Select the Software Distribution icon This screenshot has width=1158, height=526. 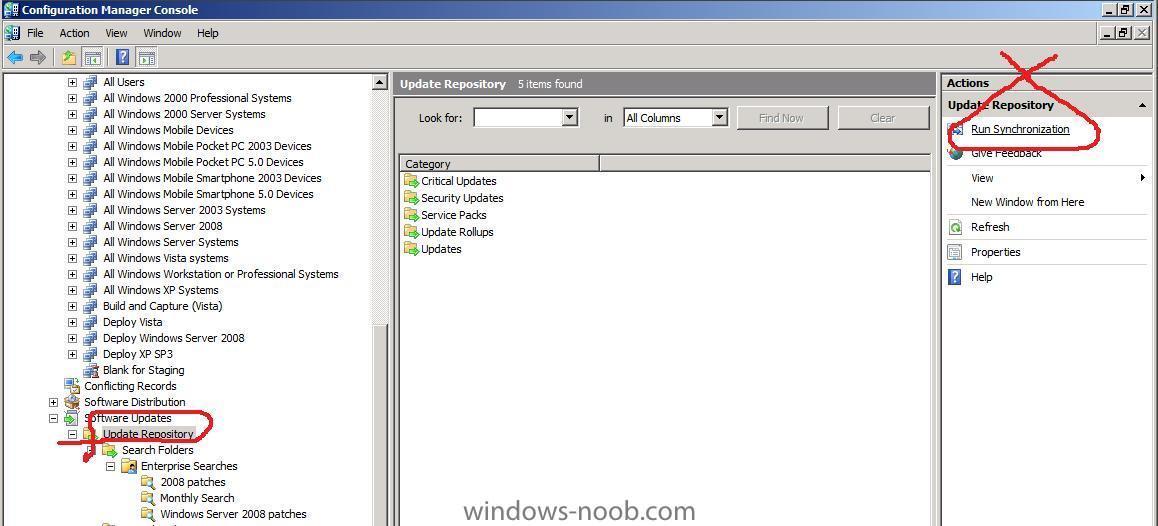pos(72,402)
